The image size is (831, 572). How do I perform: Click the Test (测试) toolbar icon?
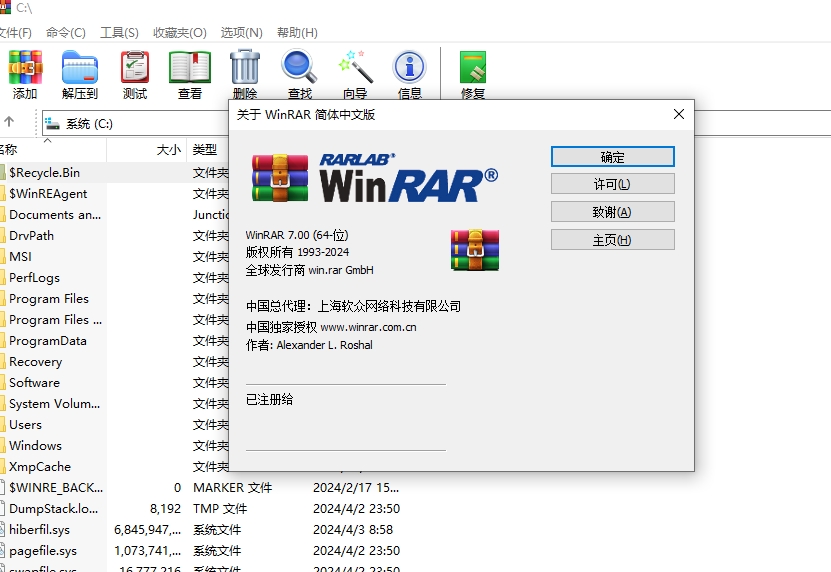(135, 67)
